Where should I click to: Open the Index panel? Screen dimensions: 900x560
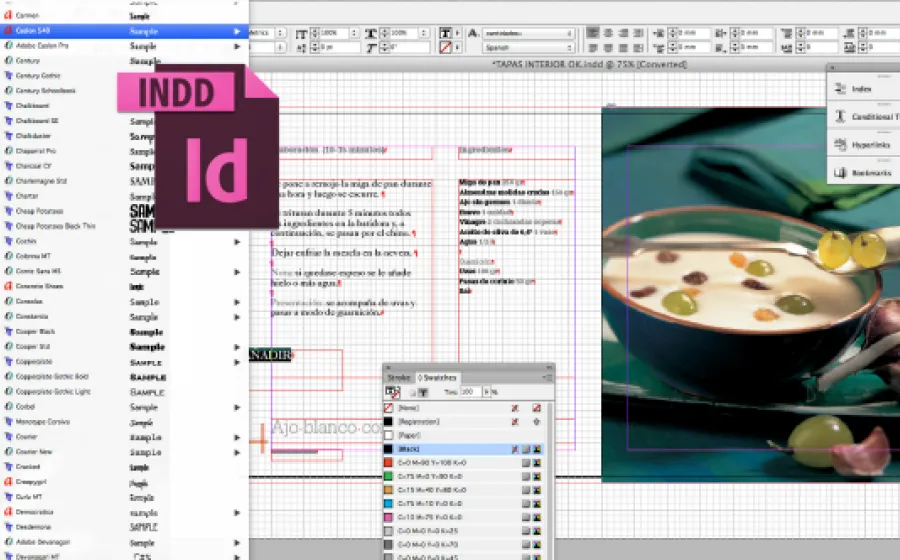click(x=863, y=89)
